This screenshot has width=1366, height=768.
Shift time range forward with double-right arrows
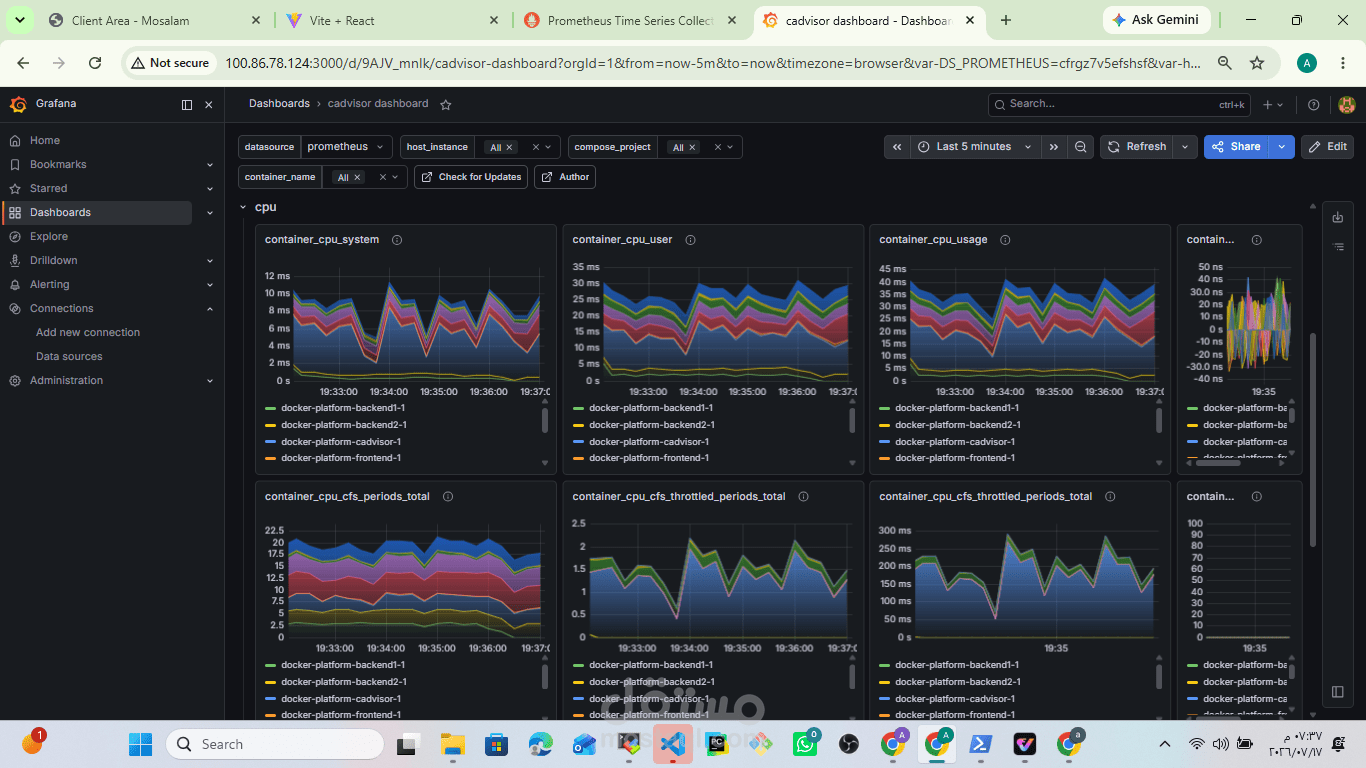[1054, 147]
